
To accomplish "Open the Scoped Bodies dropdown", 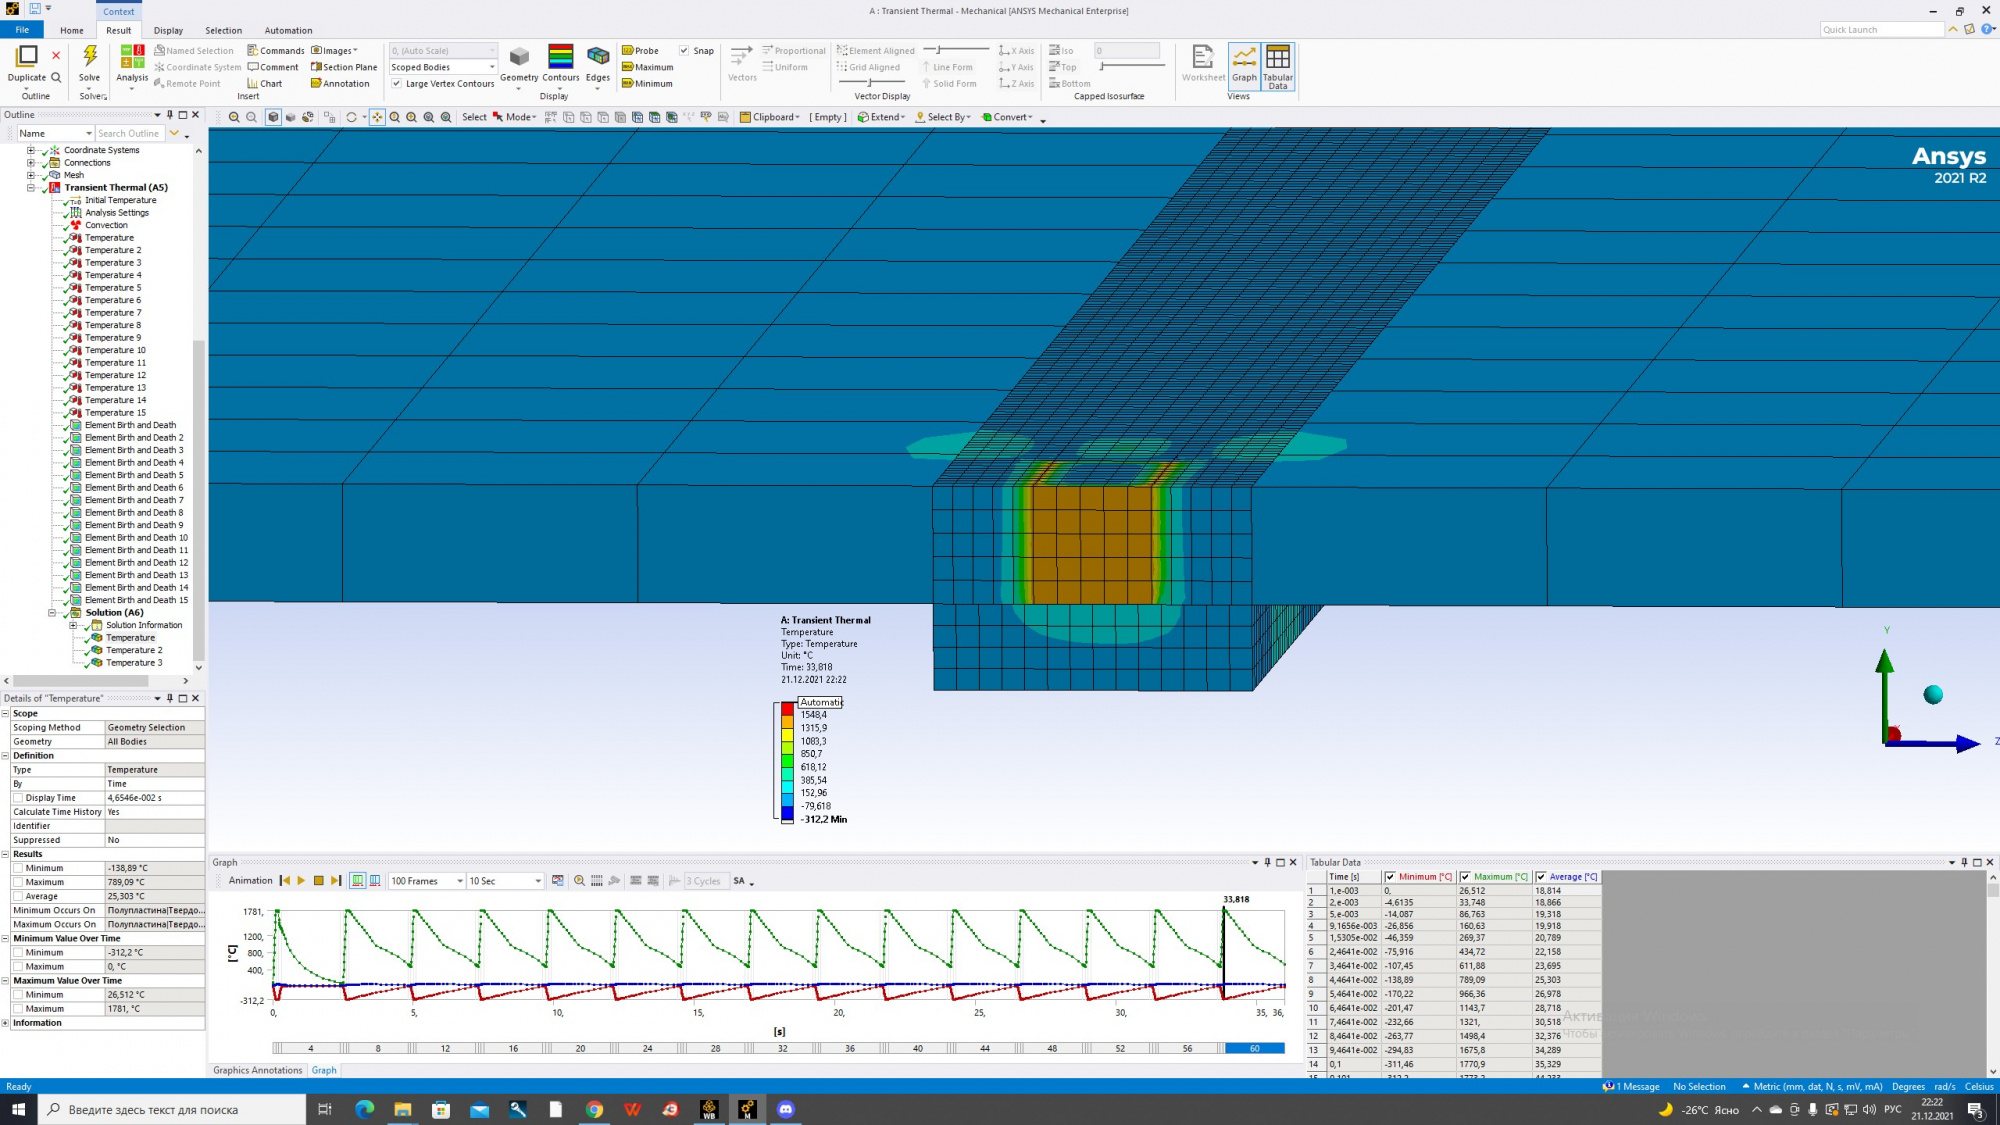I will point(443,67).
